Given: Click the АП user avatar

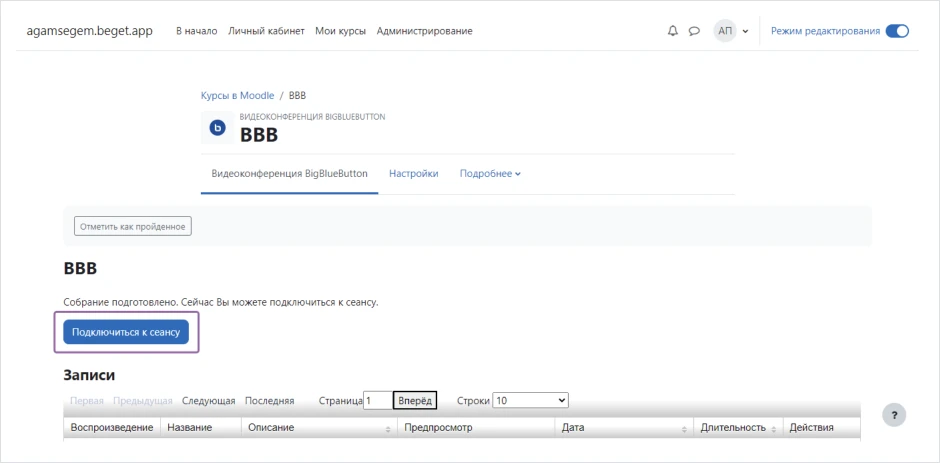Looking at the screenshot, I should 725,31.
